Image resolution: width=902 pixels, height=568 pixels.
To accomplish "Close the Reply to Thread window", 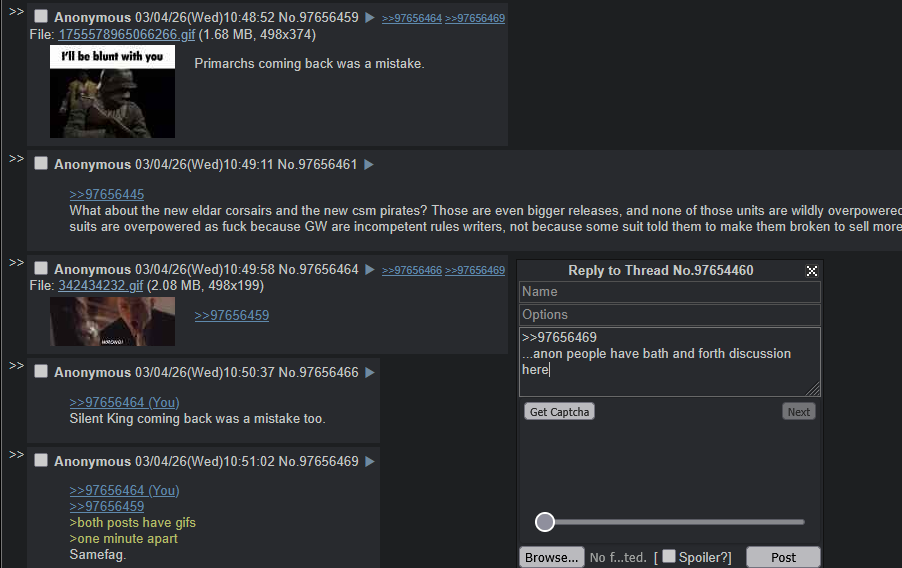I will 812,270.
